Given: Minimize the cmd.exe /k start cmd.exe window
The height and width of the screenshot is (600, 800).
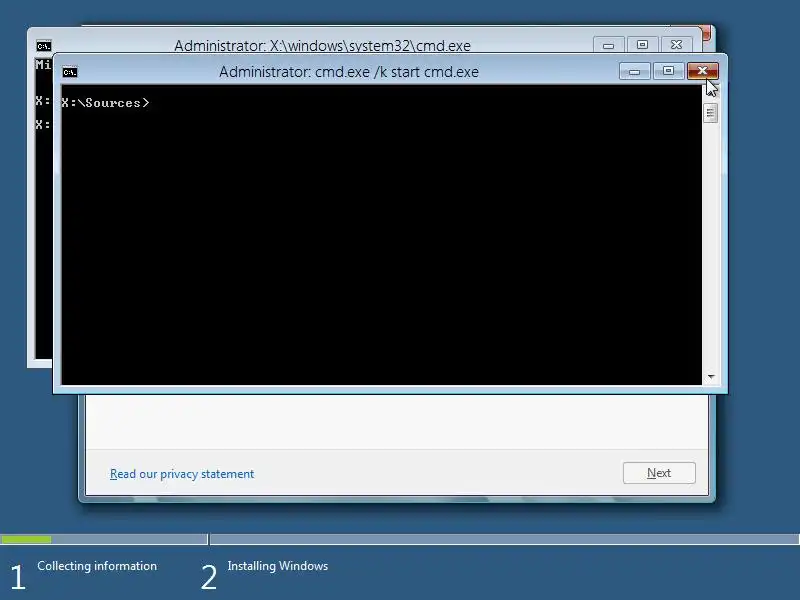Looking at the screenshot, I should (x=635, y=71).
